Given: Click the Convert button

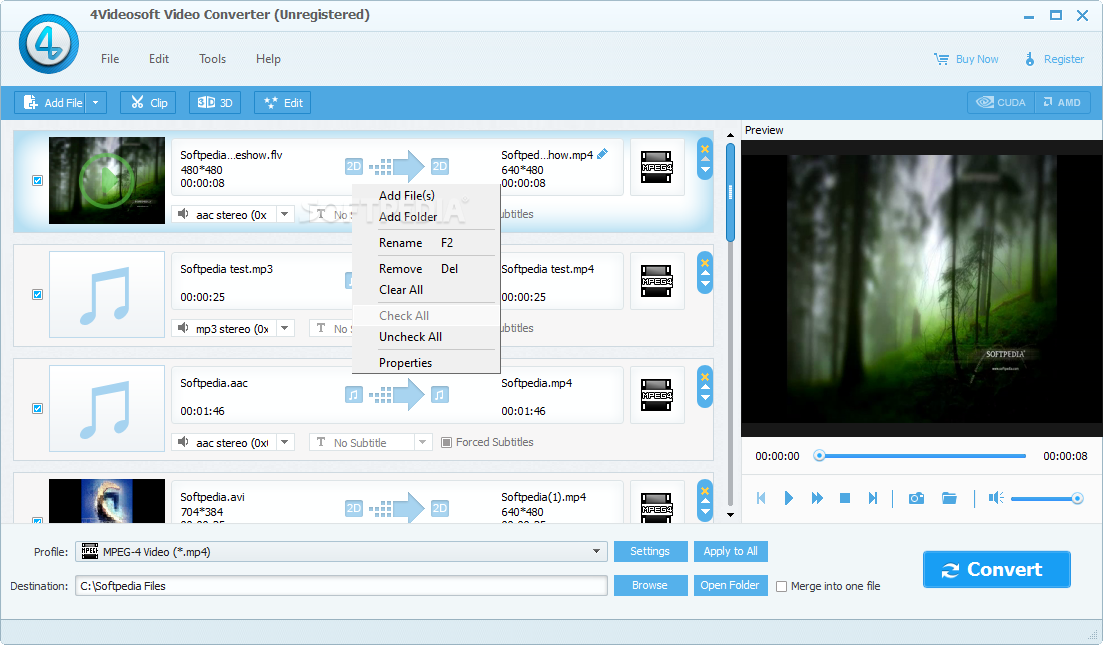Looking at the screenshot, I should tap(996, 569).
